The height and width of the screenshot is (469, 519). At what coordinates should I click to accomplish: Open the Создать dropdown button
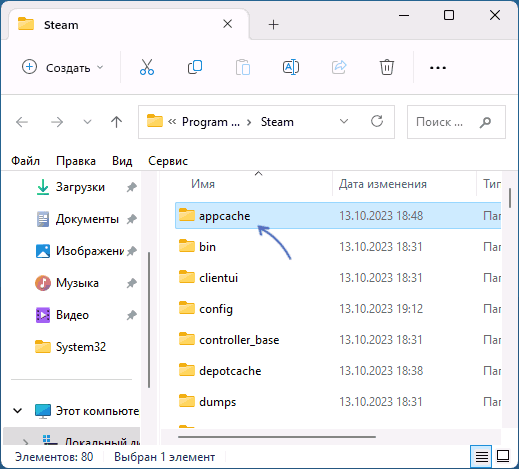pos(63,68)
